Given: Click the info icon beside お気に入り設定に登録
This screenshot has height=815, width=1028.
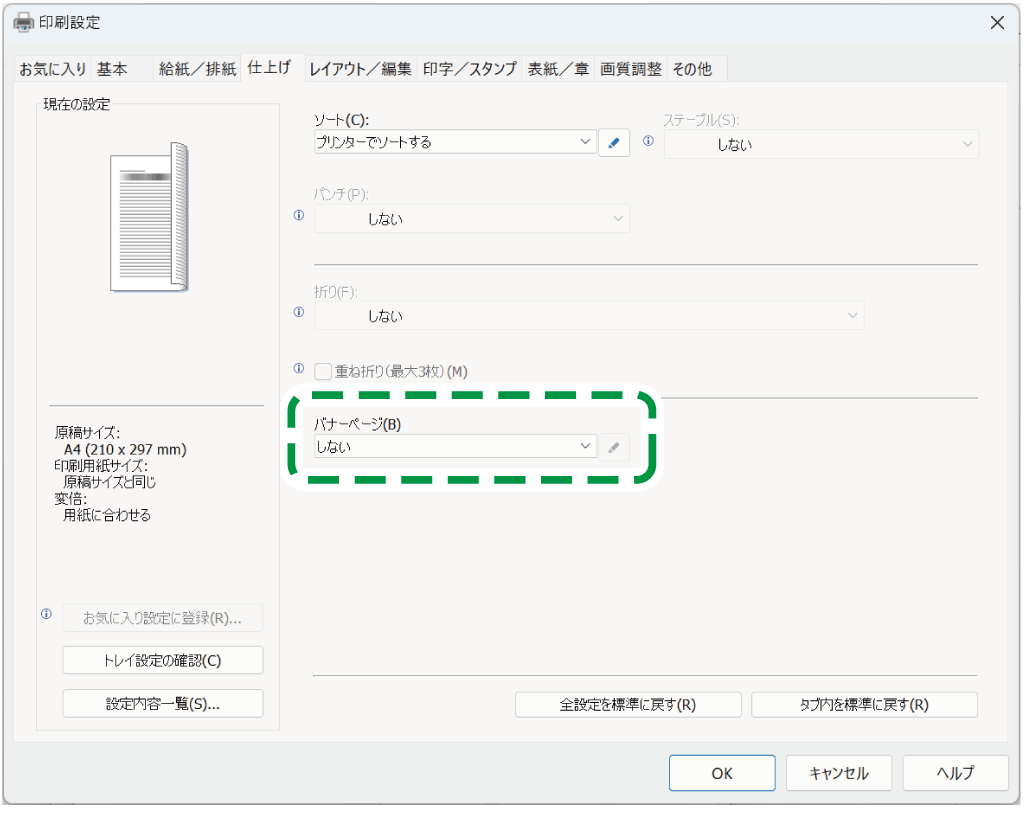Looking at the screenshot, I should click(x=46, y=614).
